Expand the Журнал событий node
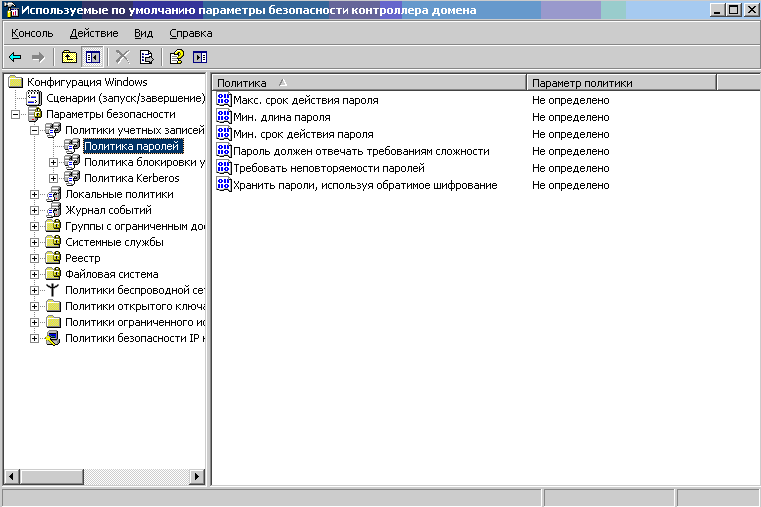 34,211
